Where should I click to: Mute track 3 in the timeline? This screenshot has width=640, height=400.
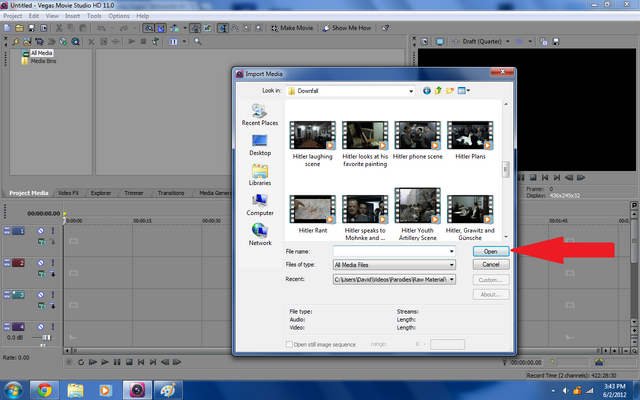click(41, 294)
